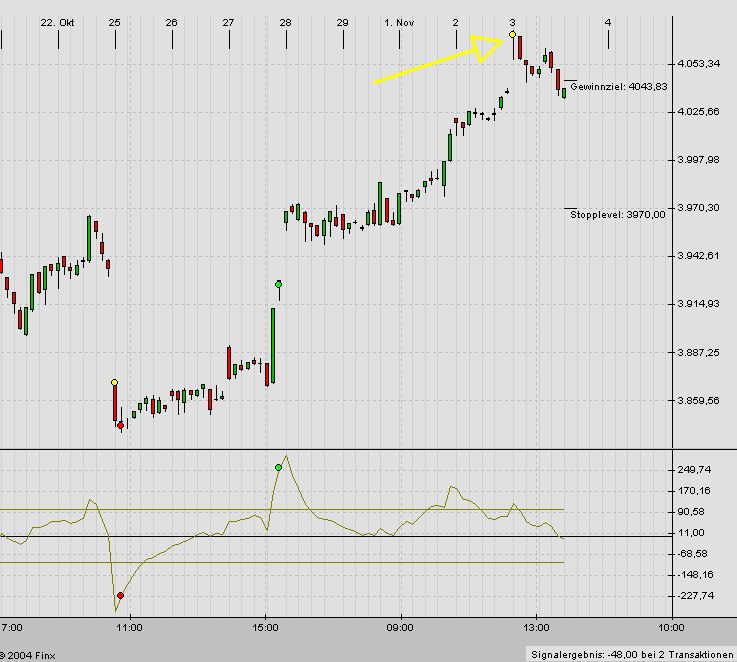Image resolution: width=737 pixels, height=662 pixels.
Task: Click the 4.053,34 price axis value
Action: [698, 63]
